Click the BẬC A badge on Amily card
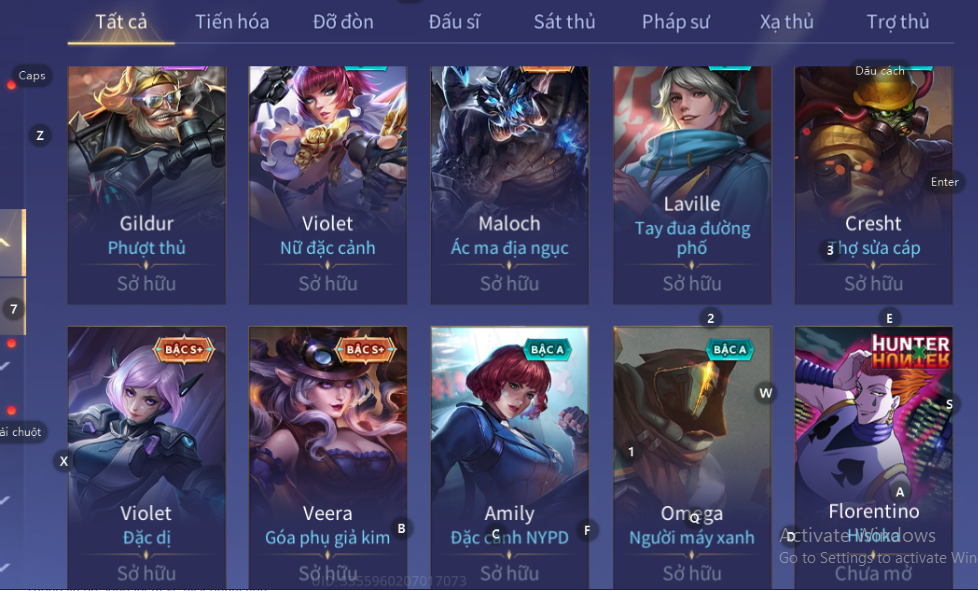978x591 pixels. [x=547, y=350]
